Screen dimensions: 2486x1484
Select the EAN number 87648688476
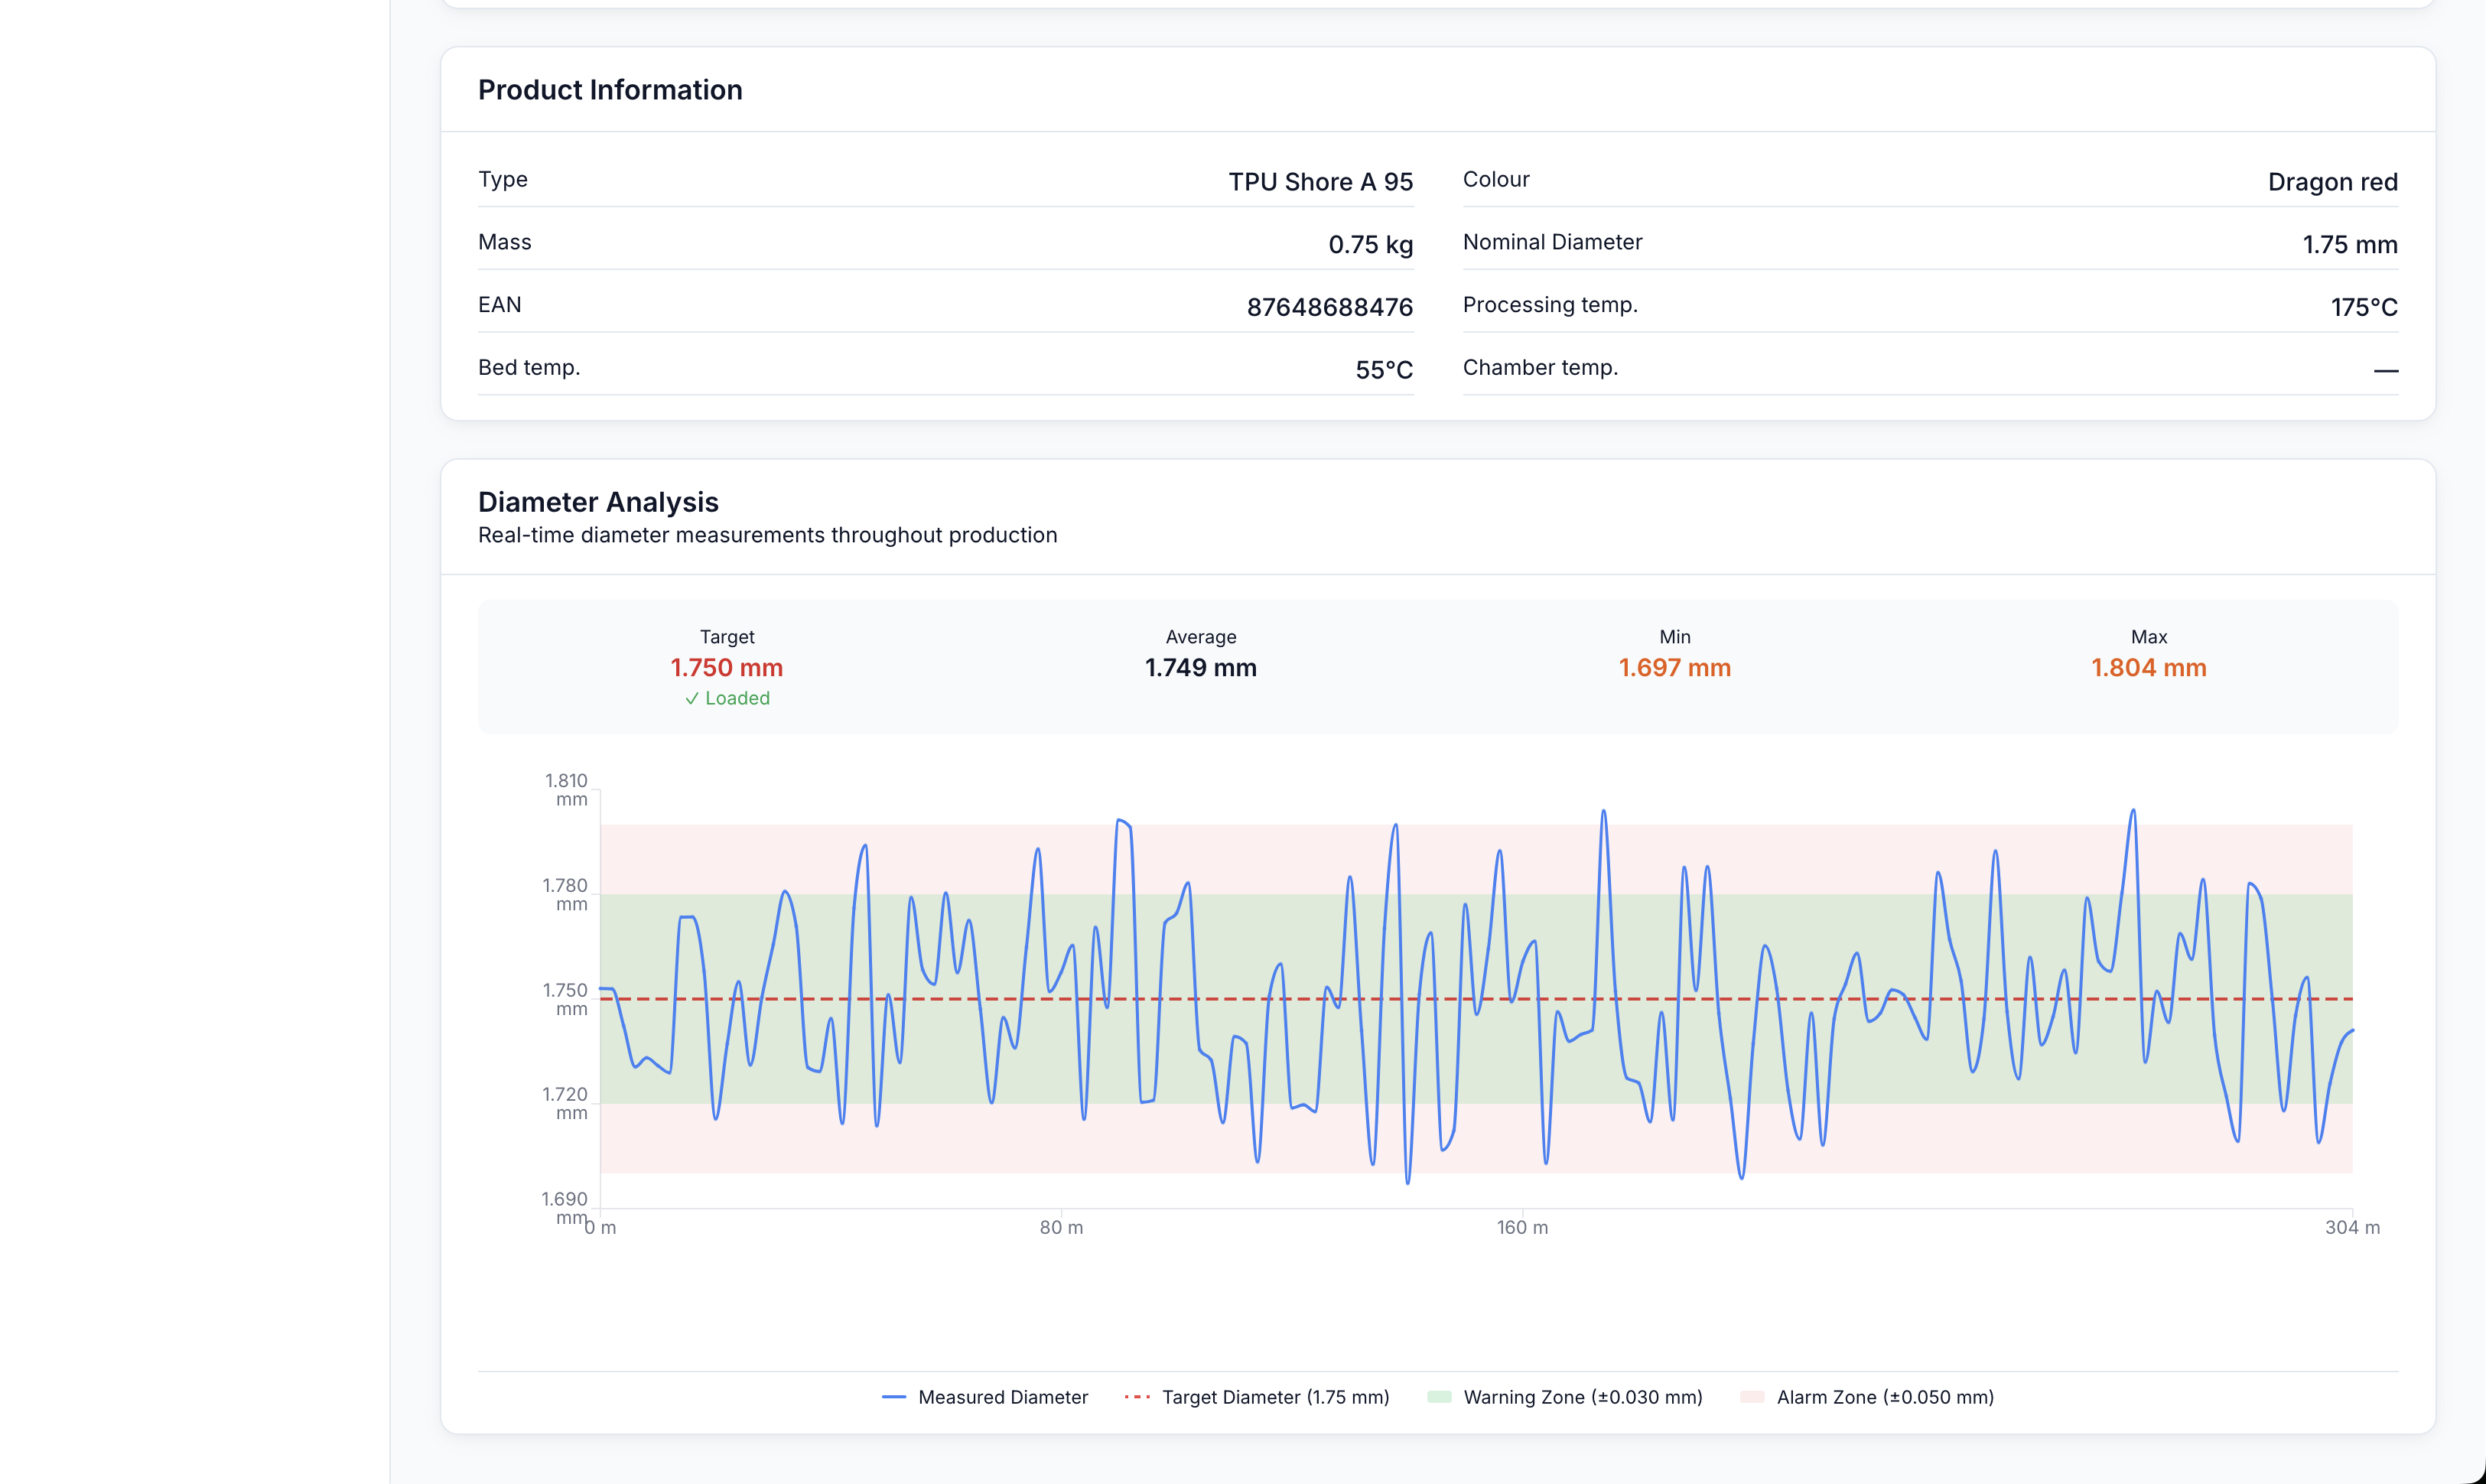(x=1329, y=307)
